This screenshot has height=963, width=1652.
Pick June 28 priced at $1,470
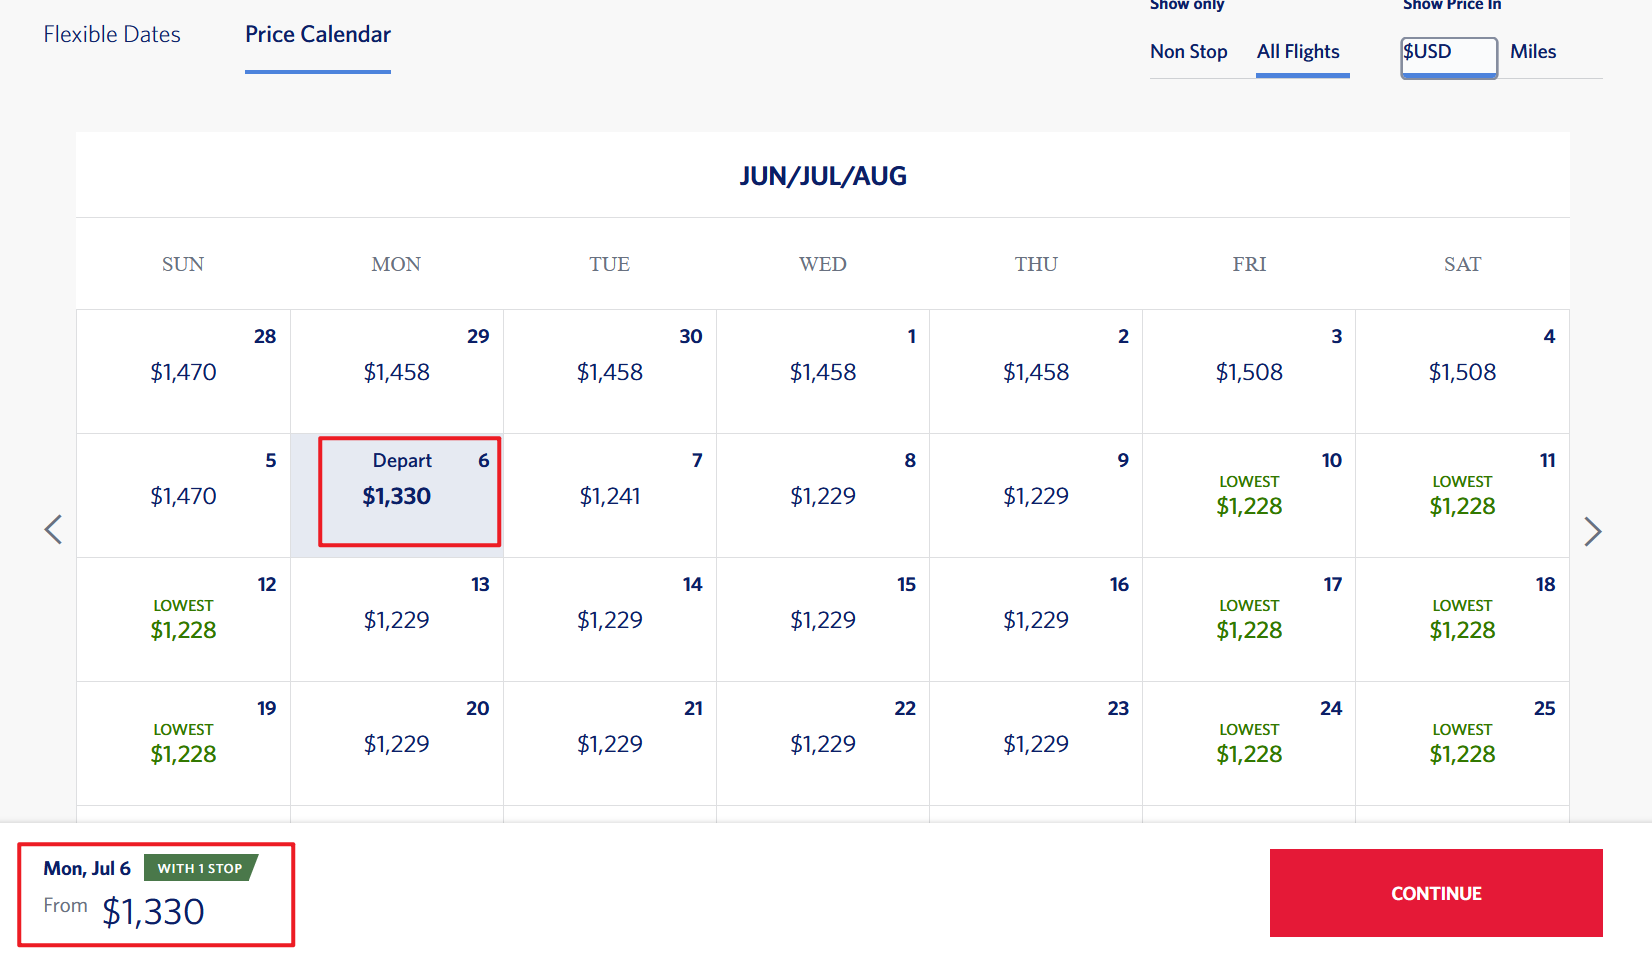[183, 371]
